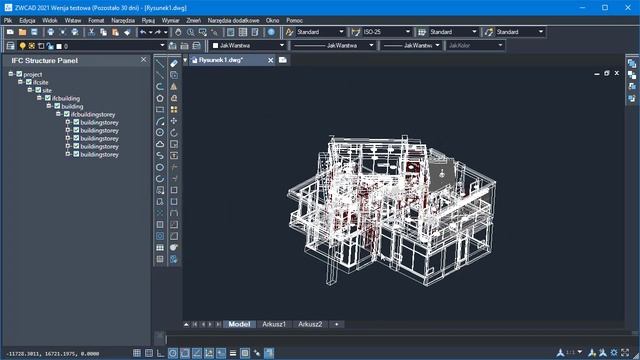The width and height of the screenshot is (640, 360).
Task: Open new drawing tab button beside Rysunek1.dwg
Action: (282, 60)
